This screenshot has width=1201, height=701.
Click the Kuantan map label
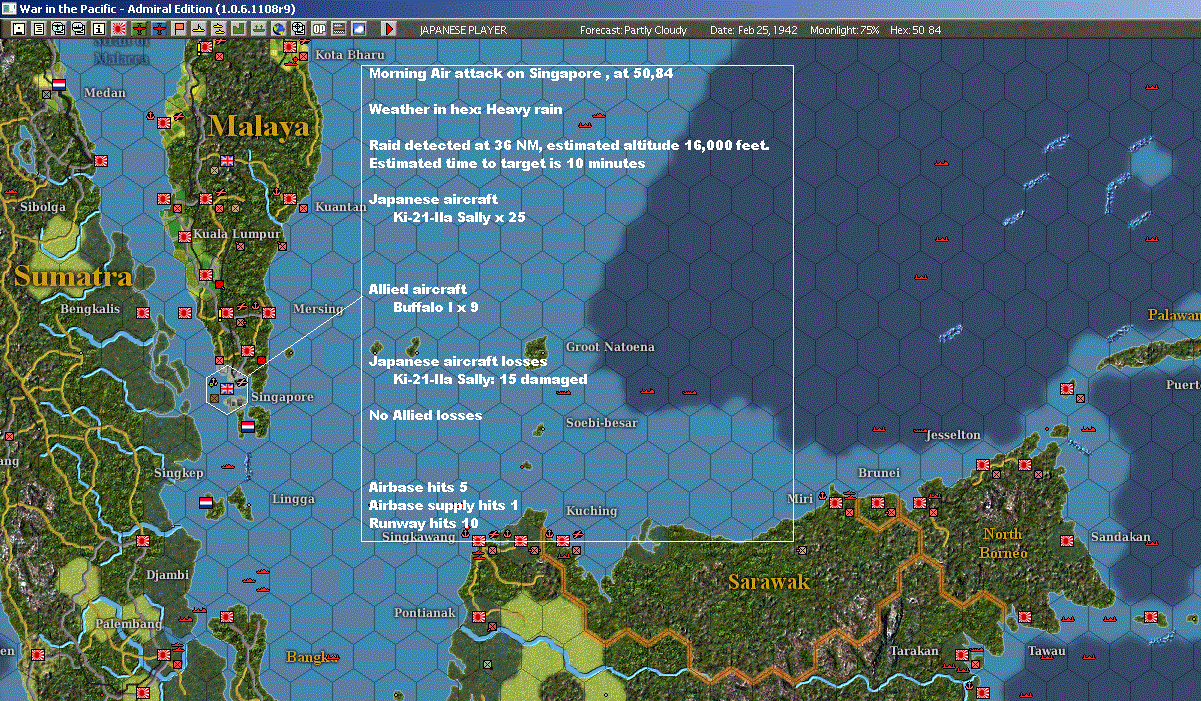tap(340, 207)
